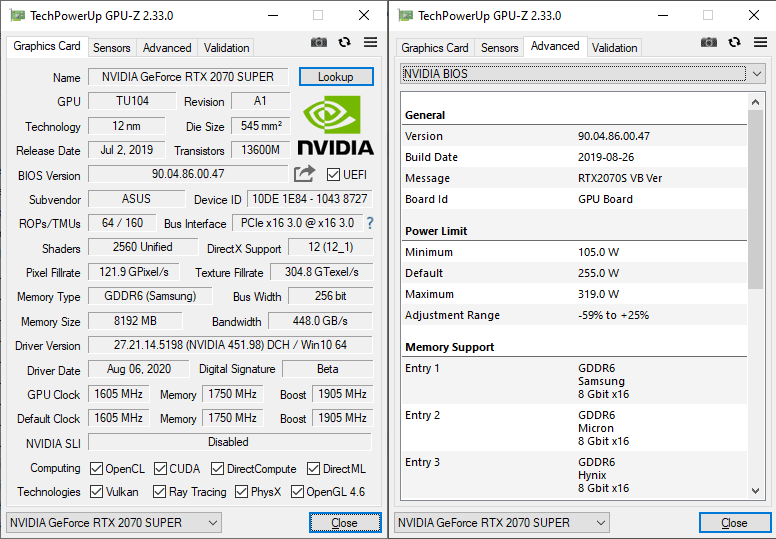Viewport: 776px width, 539px height.
Task: Open the hamburger menu in right window
Action: tap(760, 43)
